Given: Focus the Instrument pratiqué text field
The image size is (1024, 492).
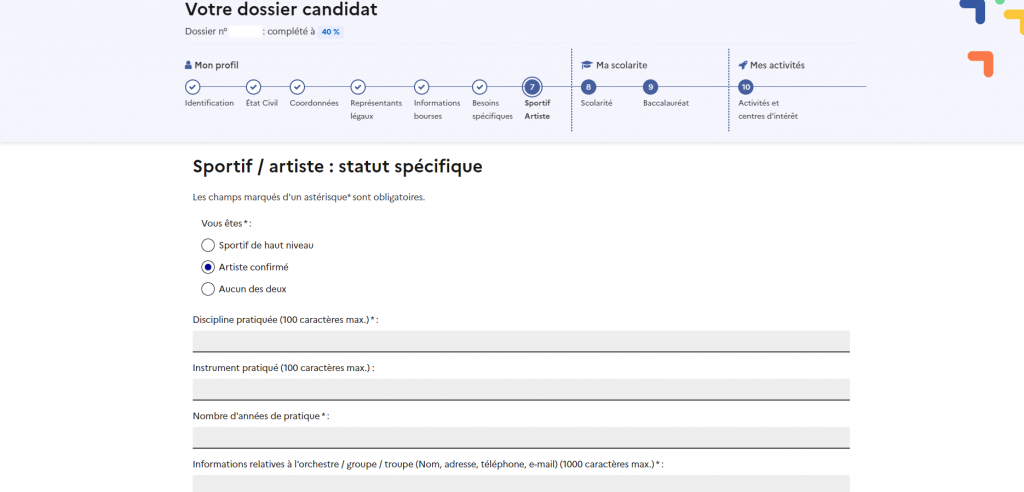Looking at the screenshot, I should pos(521,389).
